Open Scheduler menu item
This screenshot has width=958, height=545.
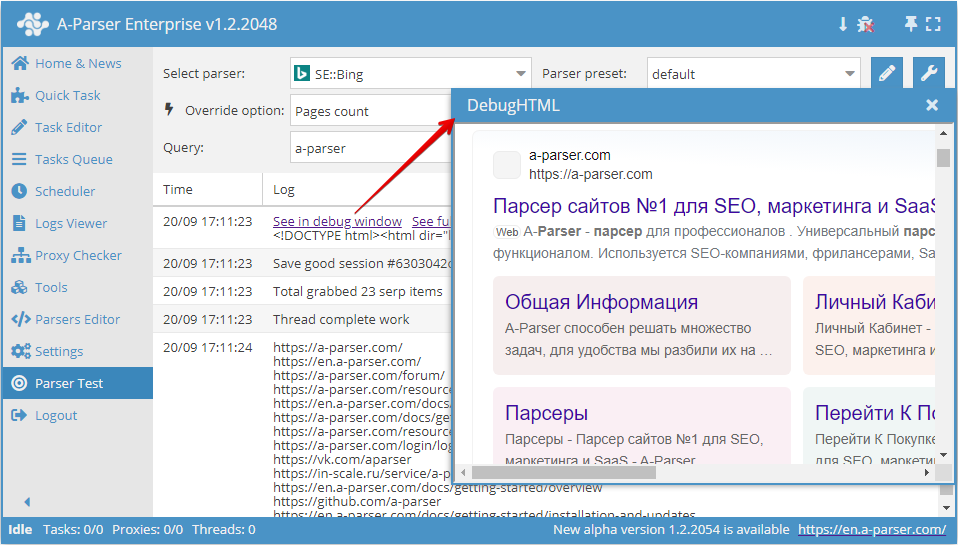click(78, 191)
